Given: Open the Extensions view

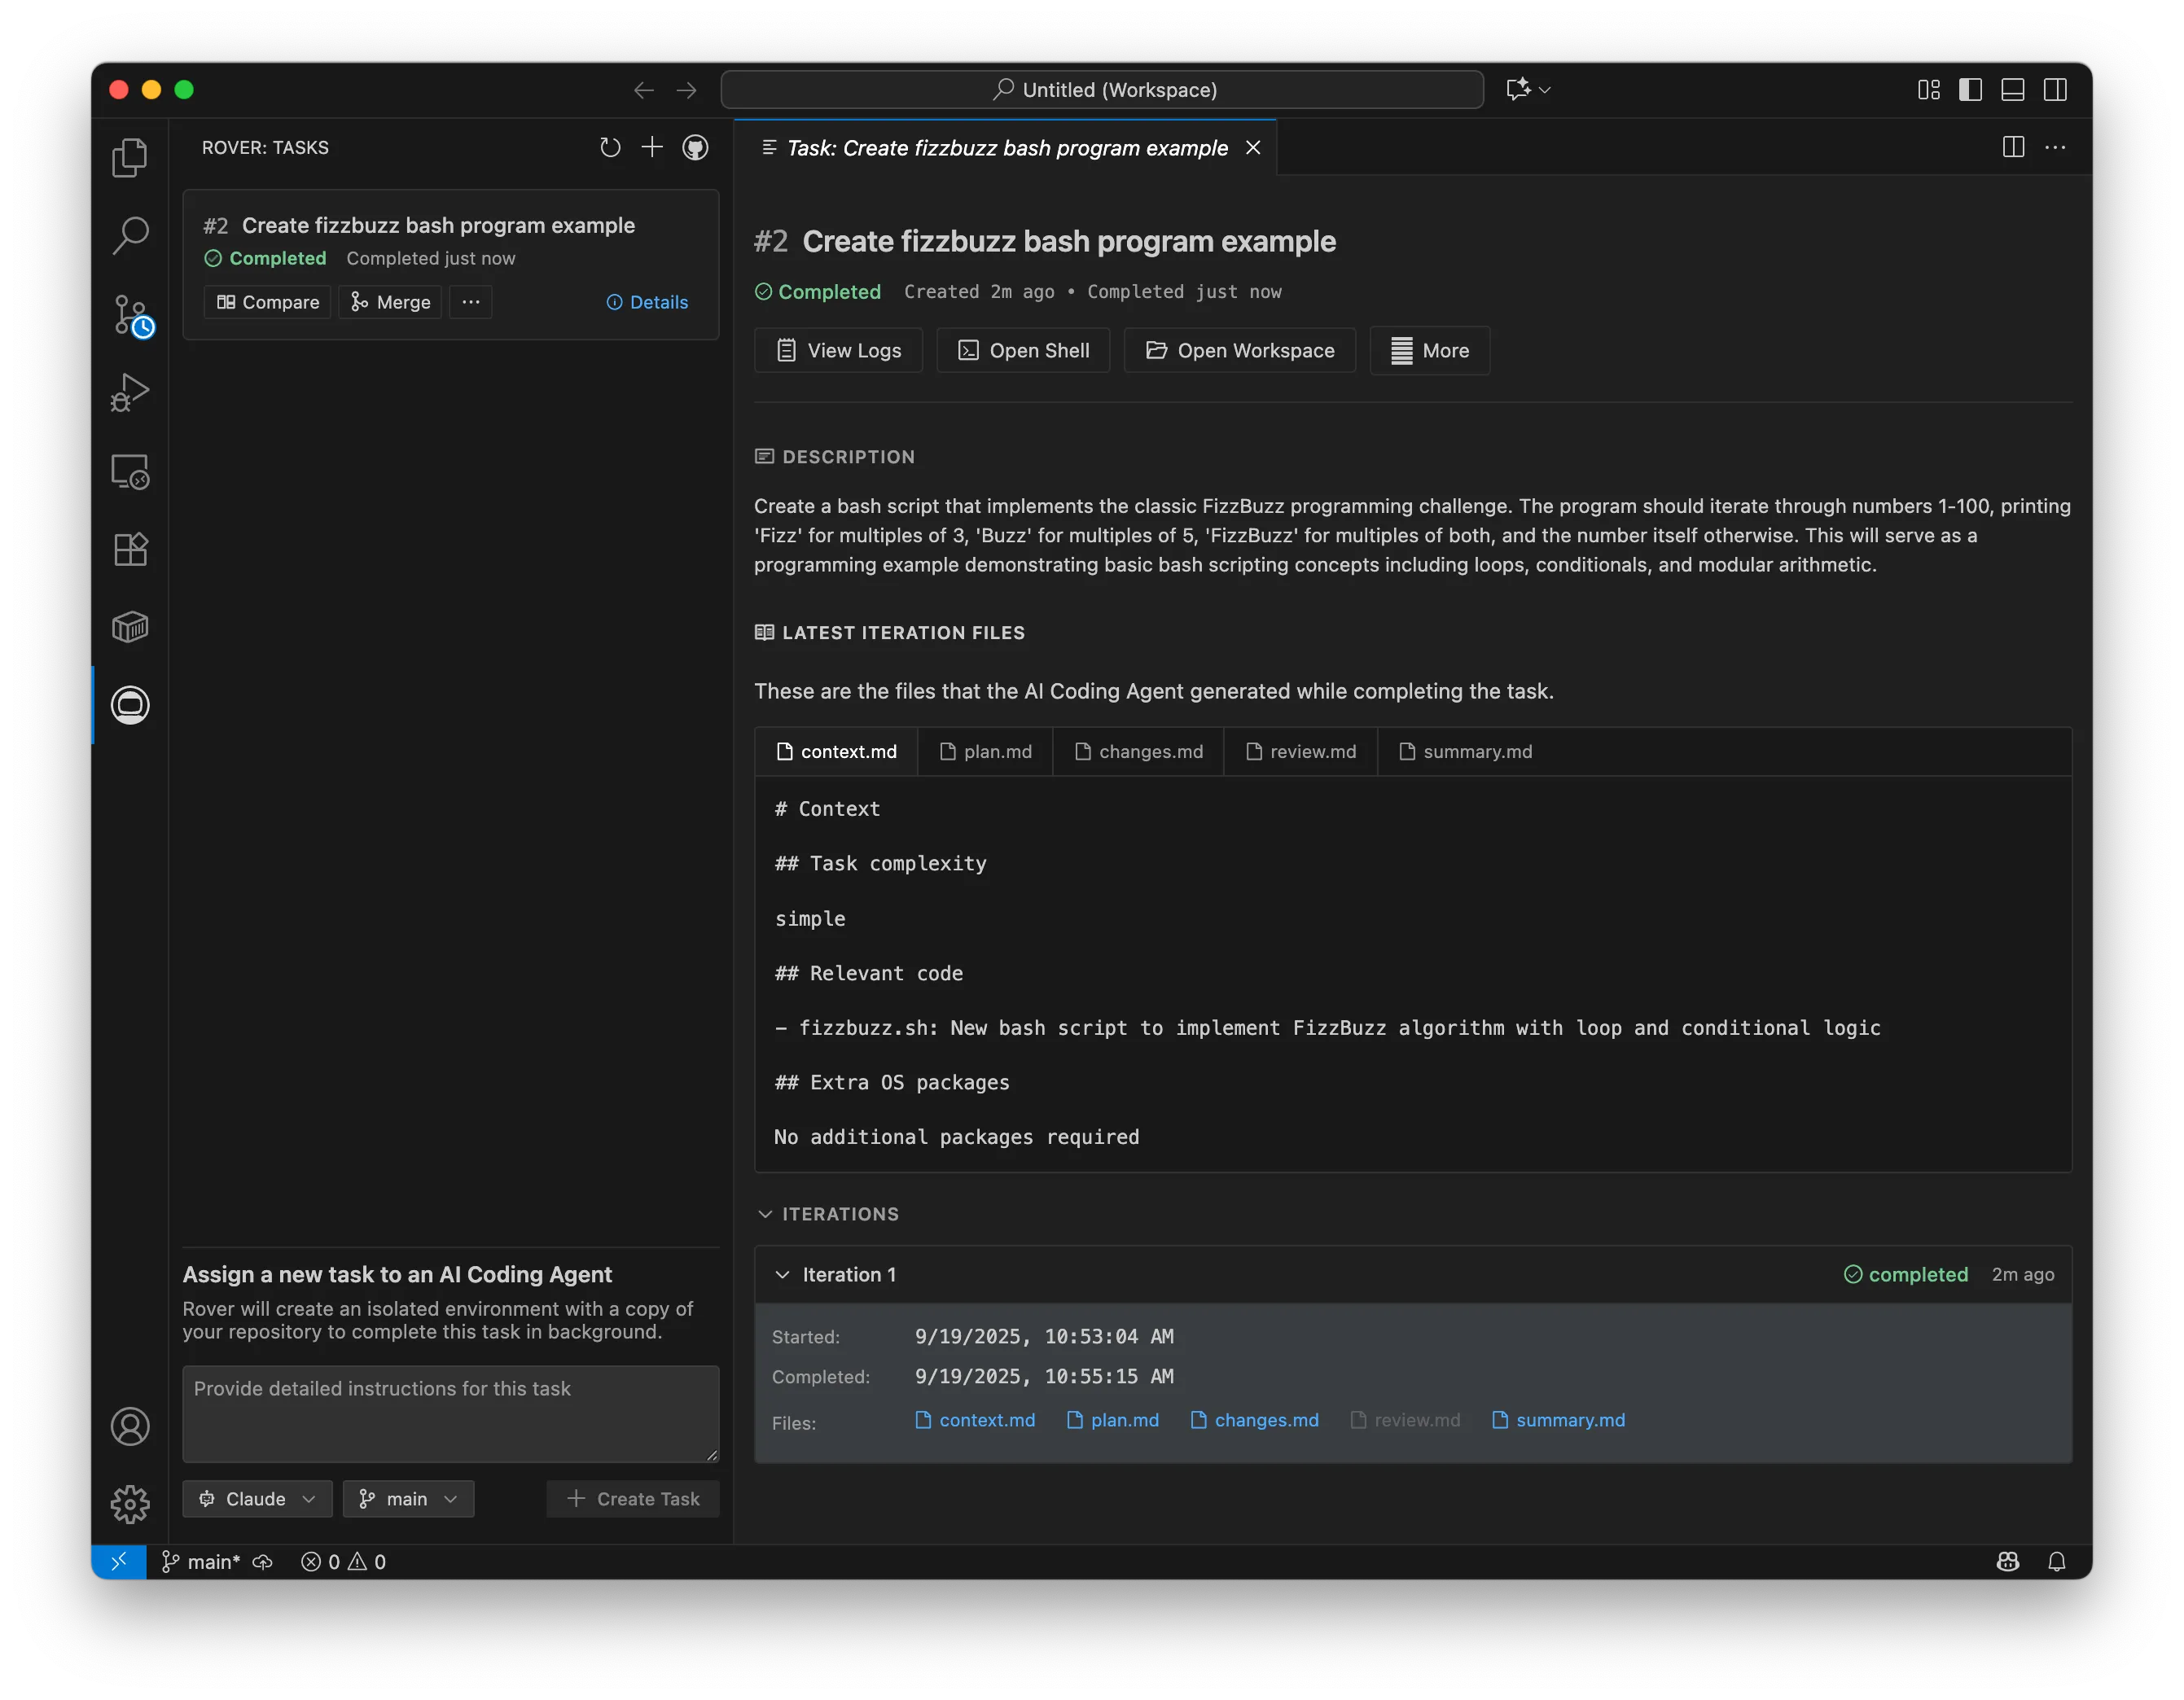Looking at the screenshot, I should pyautogui.click(x=130, y=548).
